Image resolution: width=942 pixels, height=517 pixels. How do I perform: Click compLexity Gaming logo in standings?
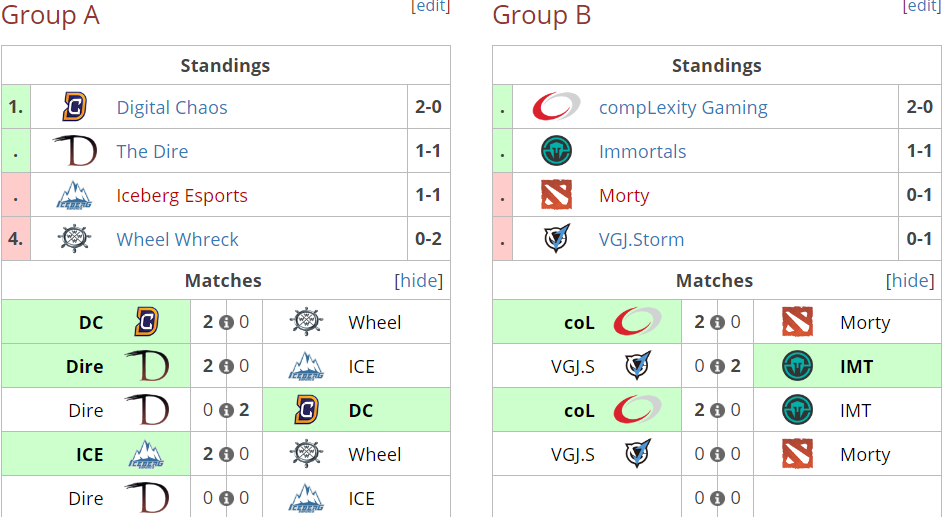pos(556,107)
